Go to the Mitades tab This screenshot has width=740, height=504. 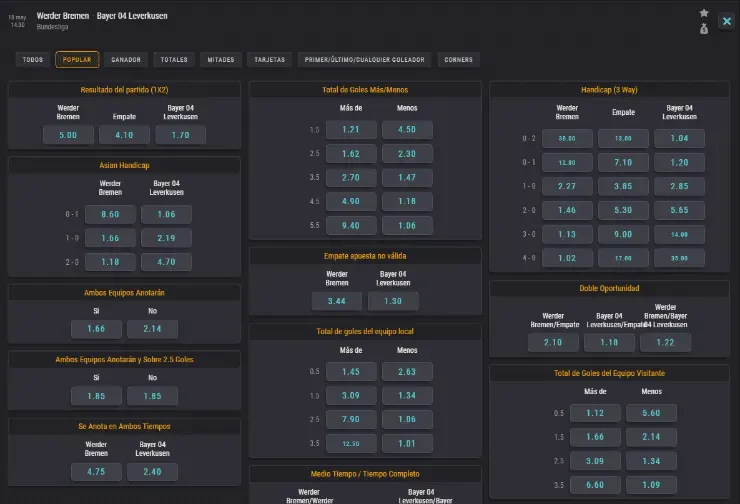221,60
